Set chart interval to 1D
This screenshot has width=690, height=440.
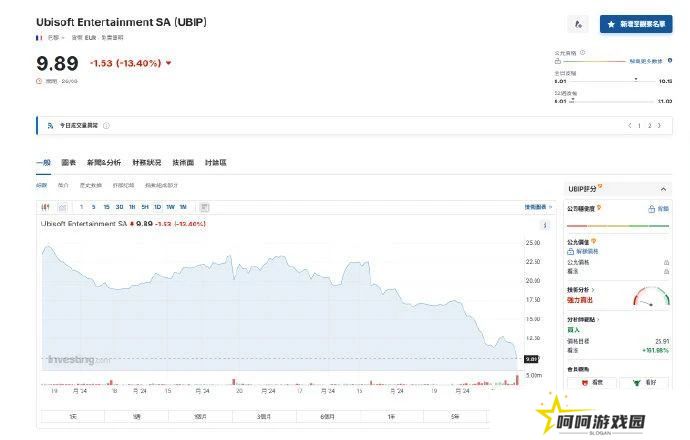tap(158, 207)
